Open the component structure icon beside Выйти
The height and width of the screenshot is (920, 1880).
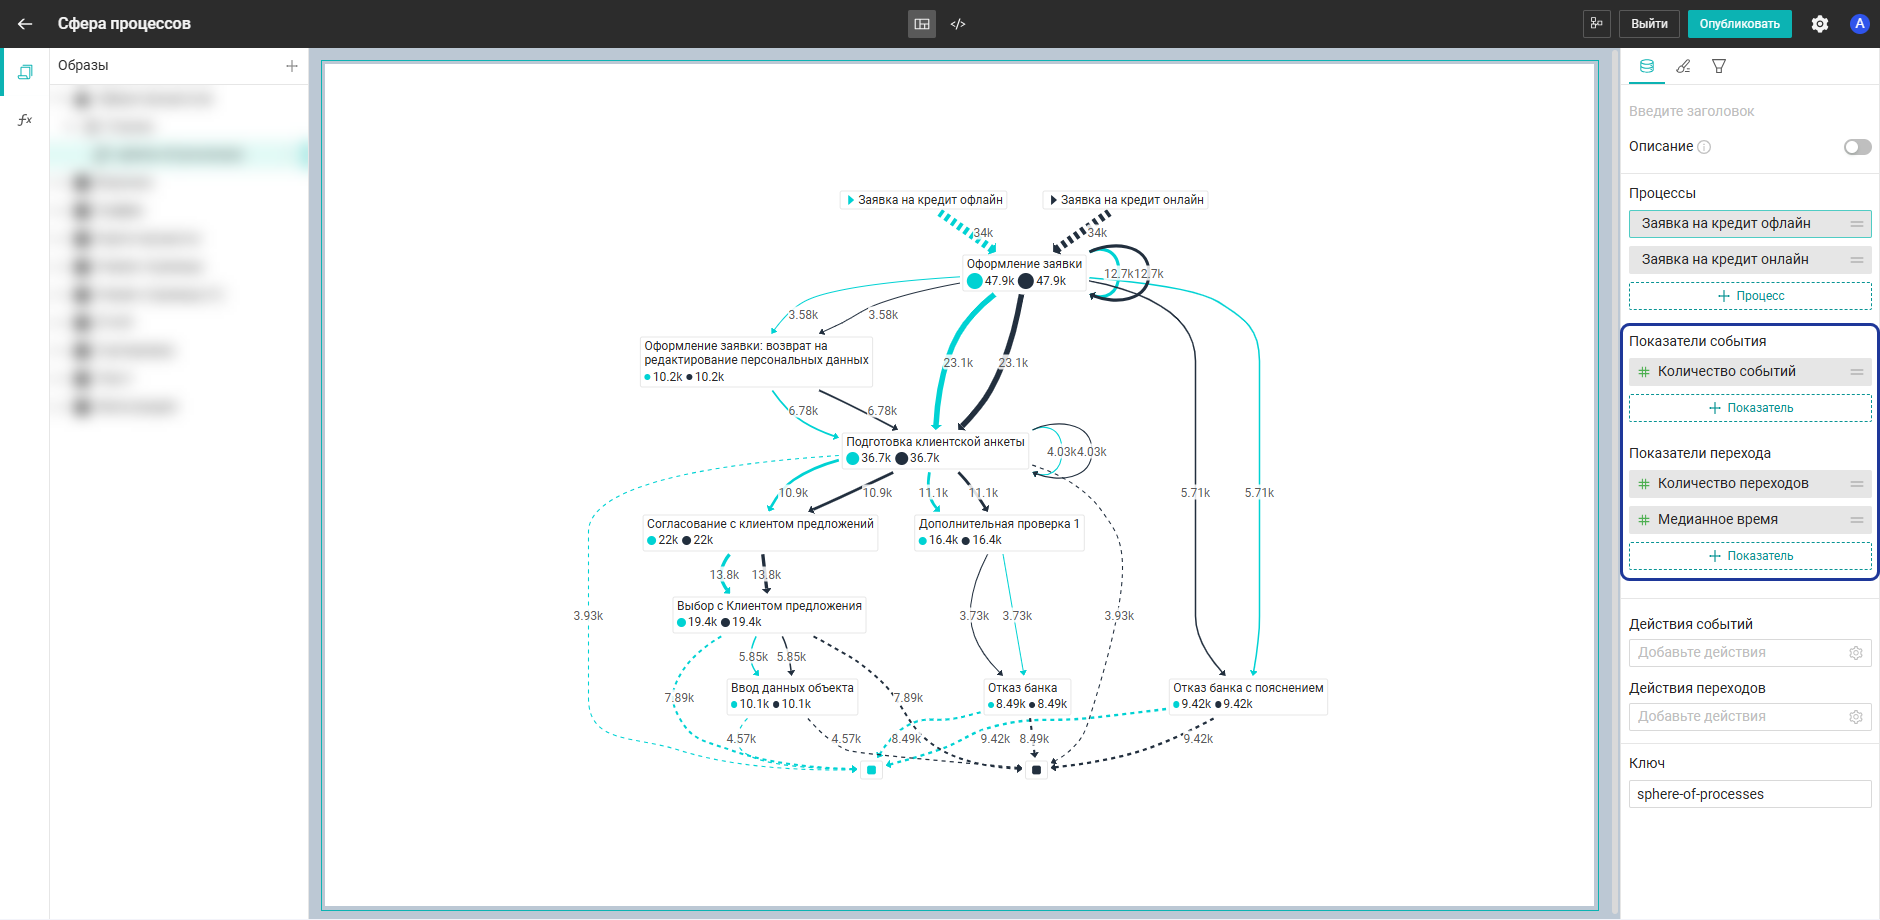(x=1596, y=23)
